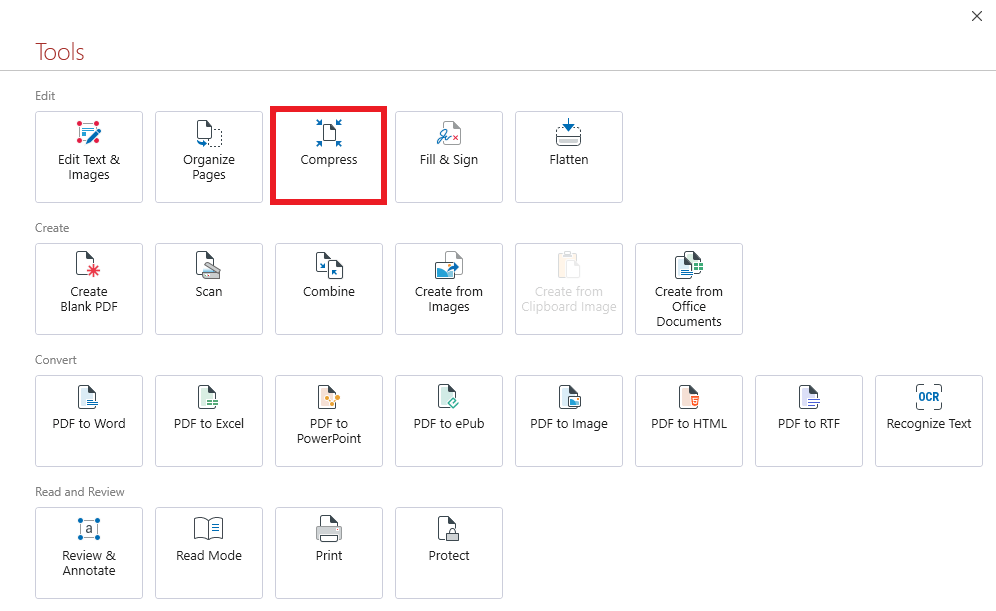Select PDF to PowerPoint conversion

tap(329, 421)
